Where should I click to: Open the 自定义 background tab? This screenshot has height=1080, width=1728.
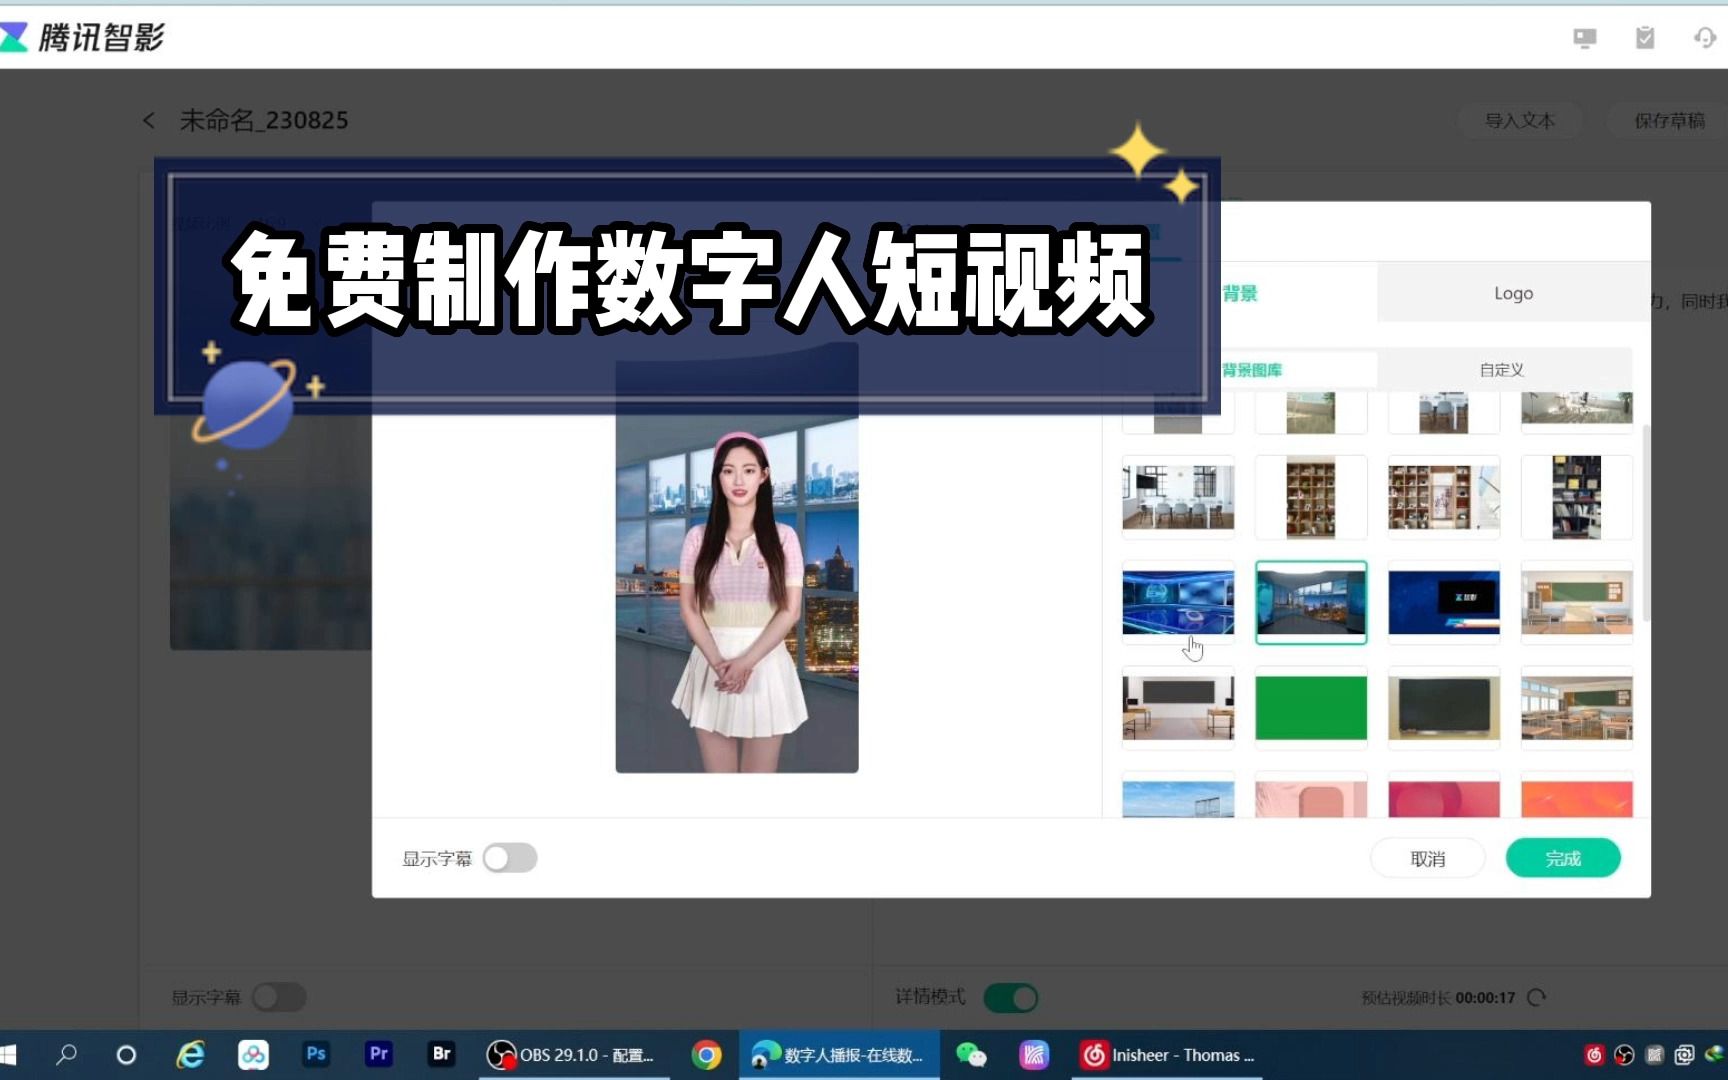[1502, 370]
